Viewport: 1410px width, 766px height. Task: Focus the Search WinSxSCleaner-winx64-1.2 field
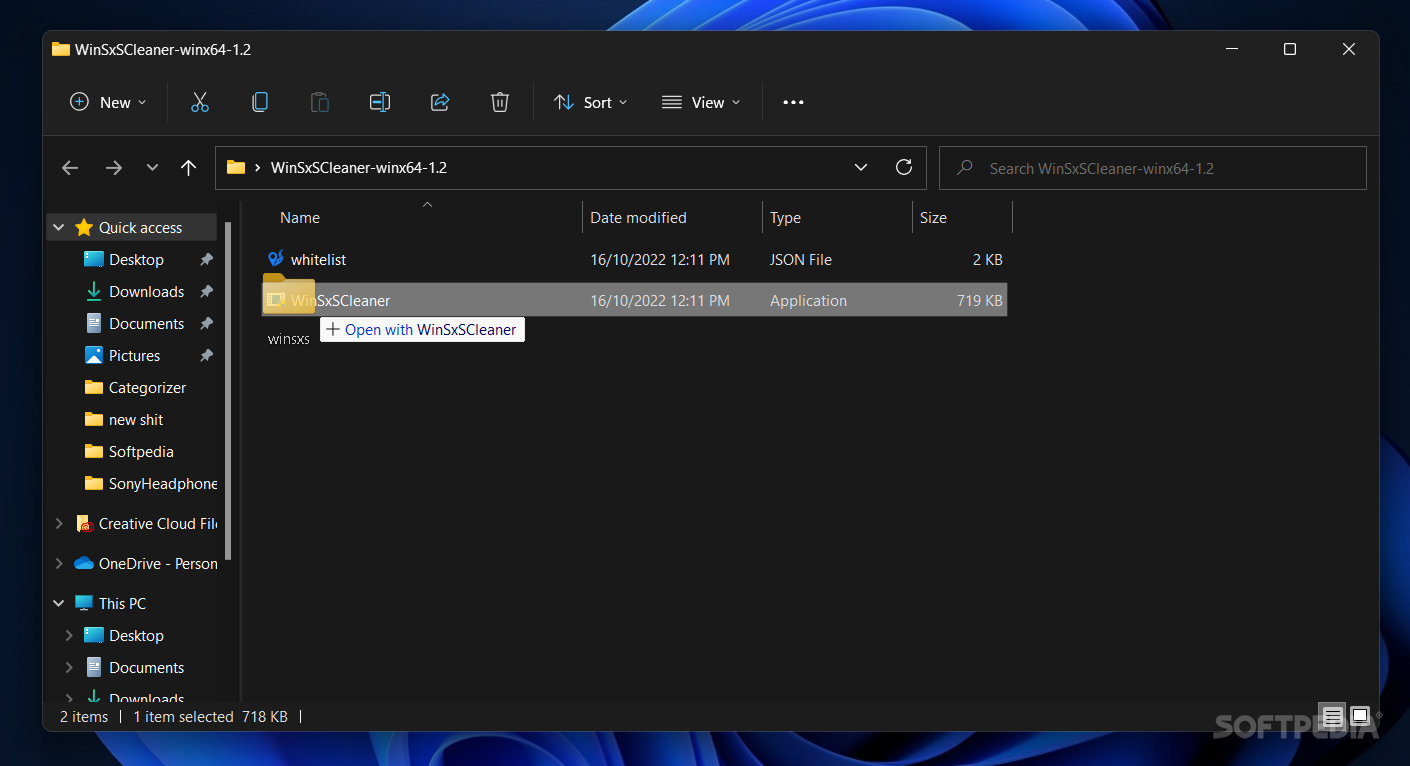[1153, 168]
